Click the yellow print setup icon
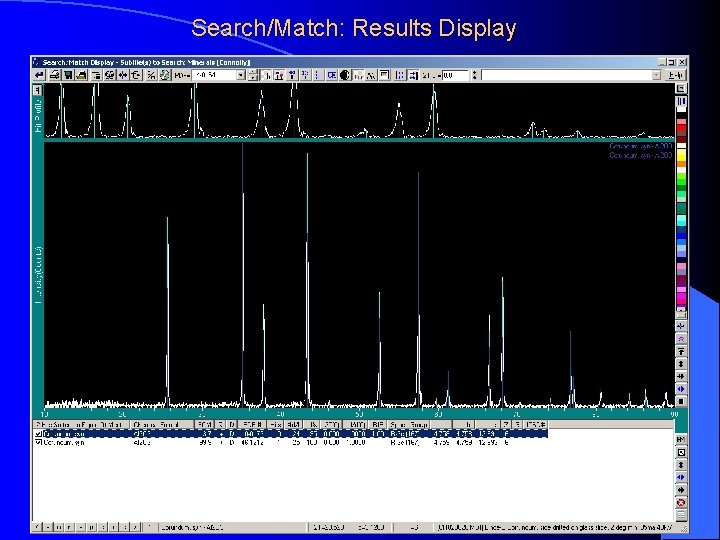Screen dimensions: 720x540 [x=82, y=75]
